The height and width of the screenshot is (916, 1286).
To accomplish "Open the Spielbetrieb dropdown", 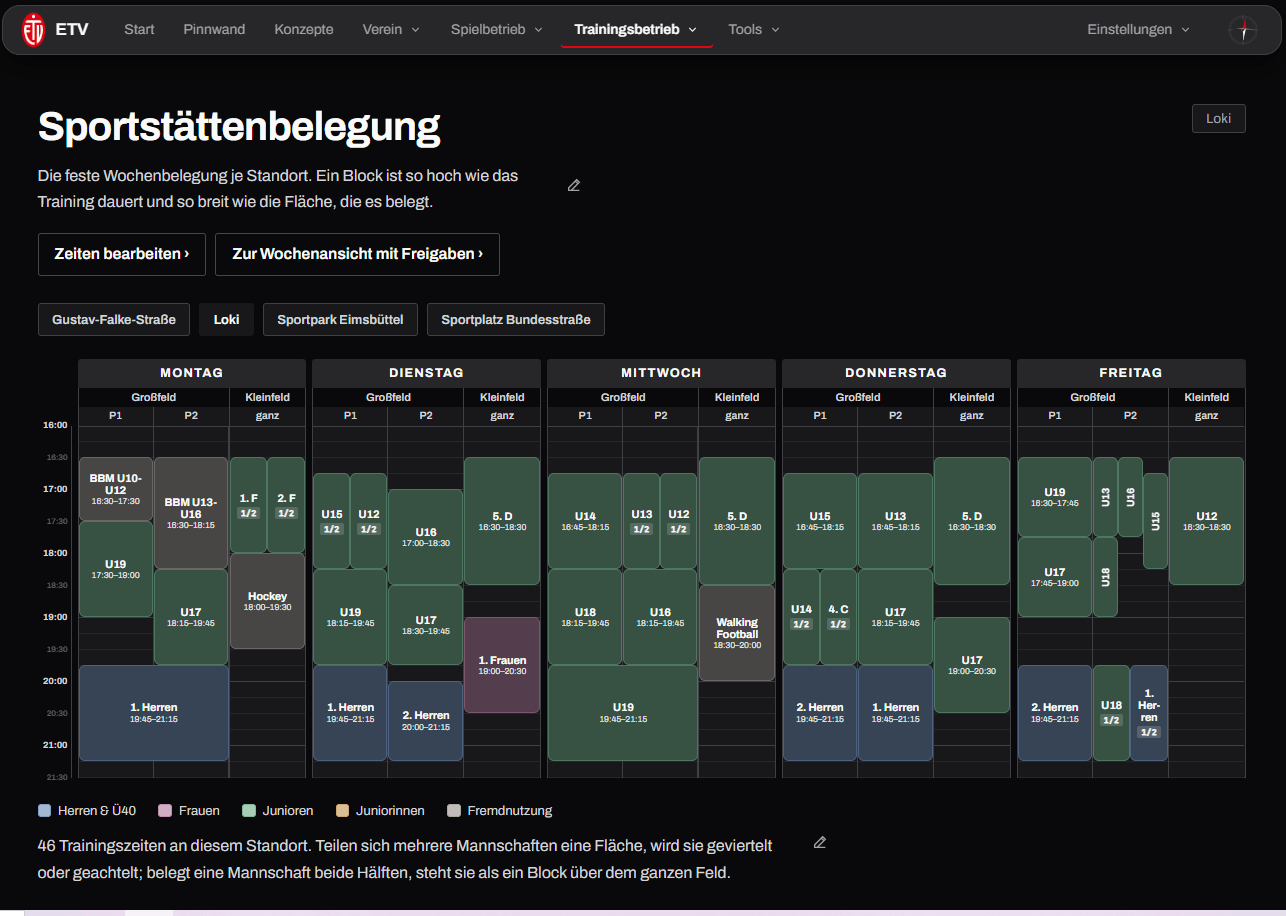I will tap(496, 29).
